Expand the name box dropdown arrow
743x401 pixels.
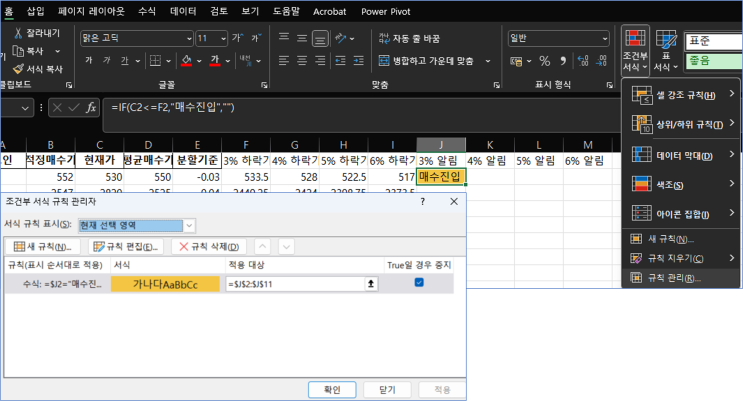[x=25, y=108]
